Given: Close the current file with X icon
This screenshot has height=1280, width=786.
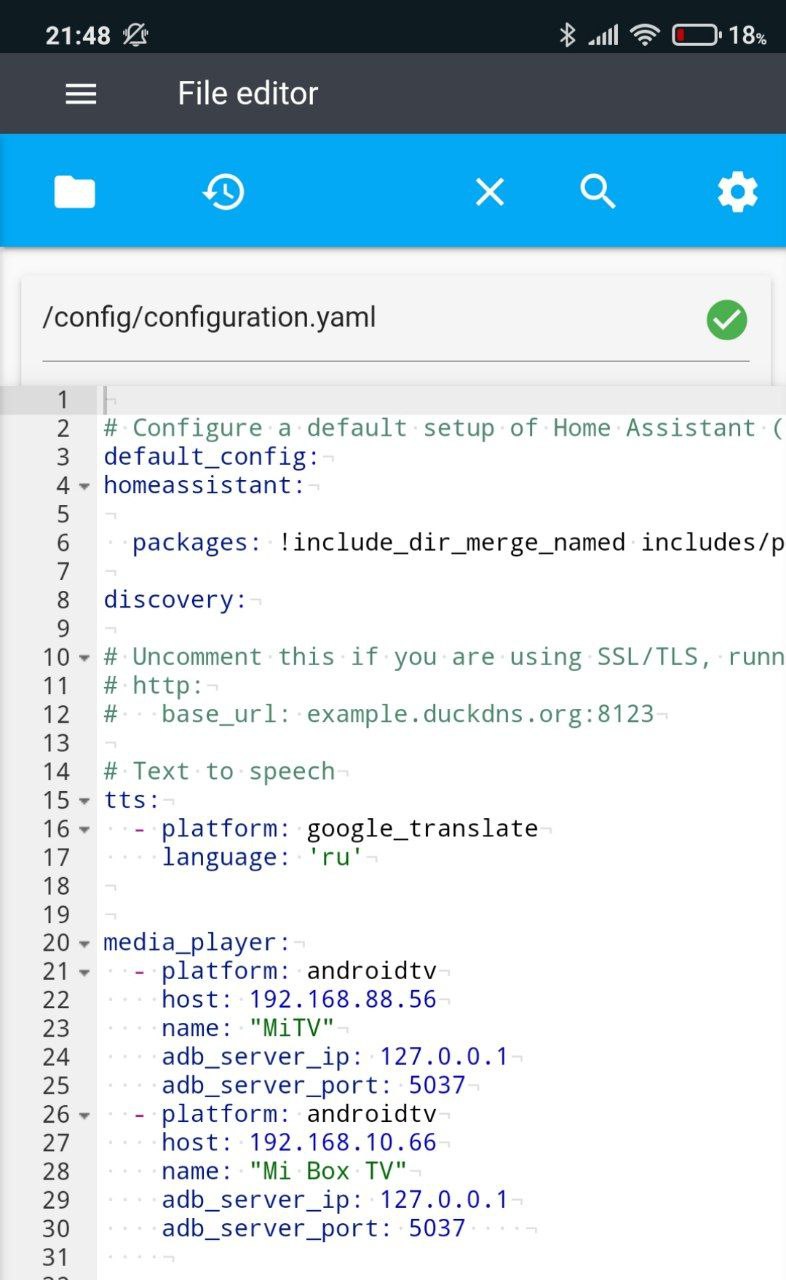Looking at the screenshot, I should click(490, 191).
